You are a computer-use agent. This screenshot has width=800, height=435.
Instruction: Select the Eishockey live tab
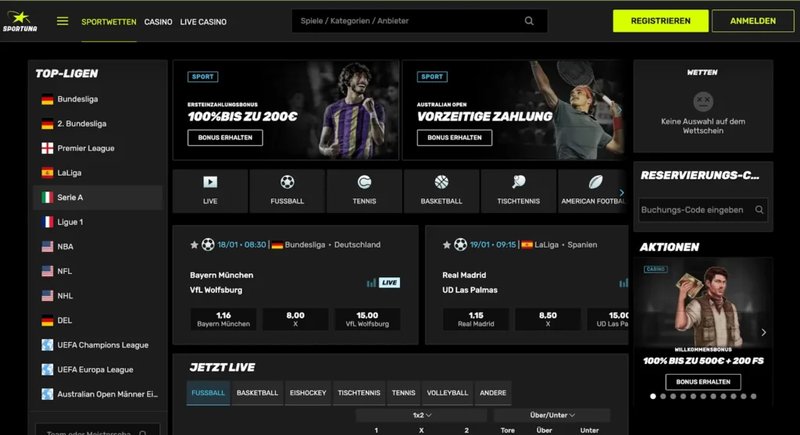coord(308,393)
